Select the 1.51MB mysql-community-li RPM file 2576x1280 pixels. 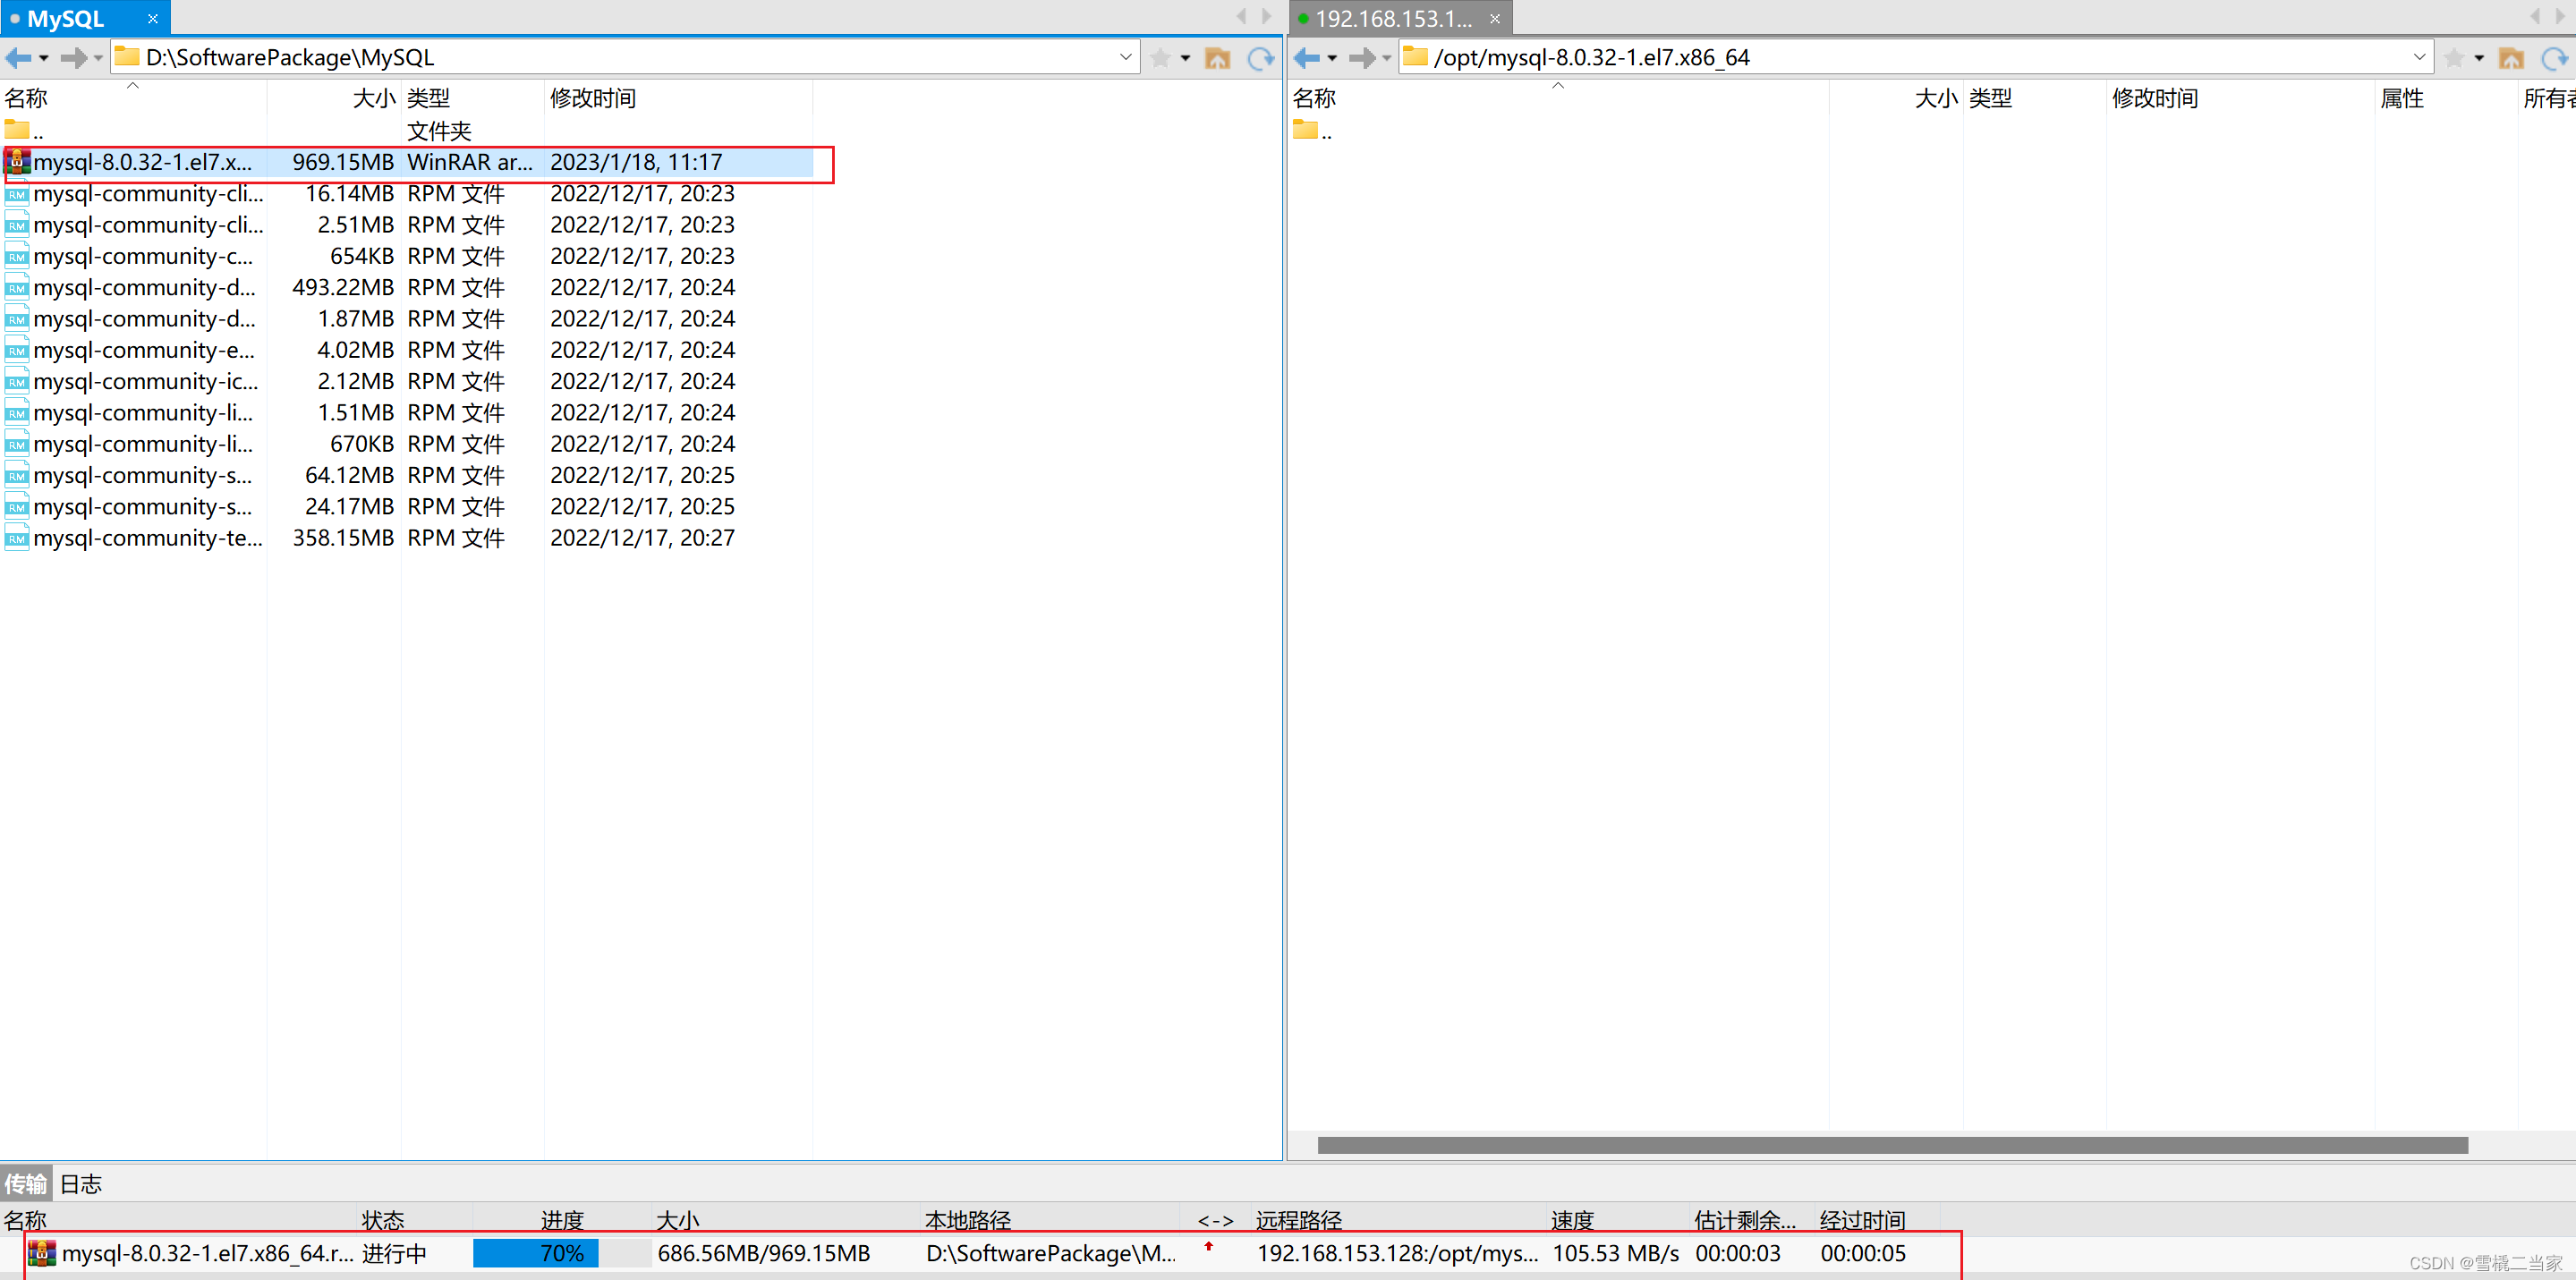(407, 412)
